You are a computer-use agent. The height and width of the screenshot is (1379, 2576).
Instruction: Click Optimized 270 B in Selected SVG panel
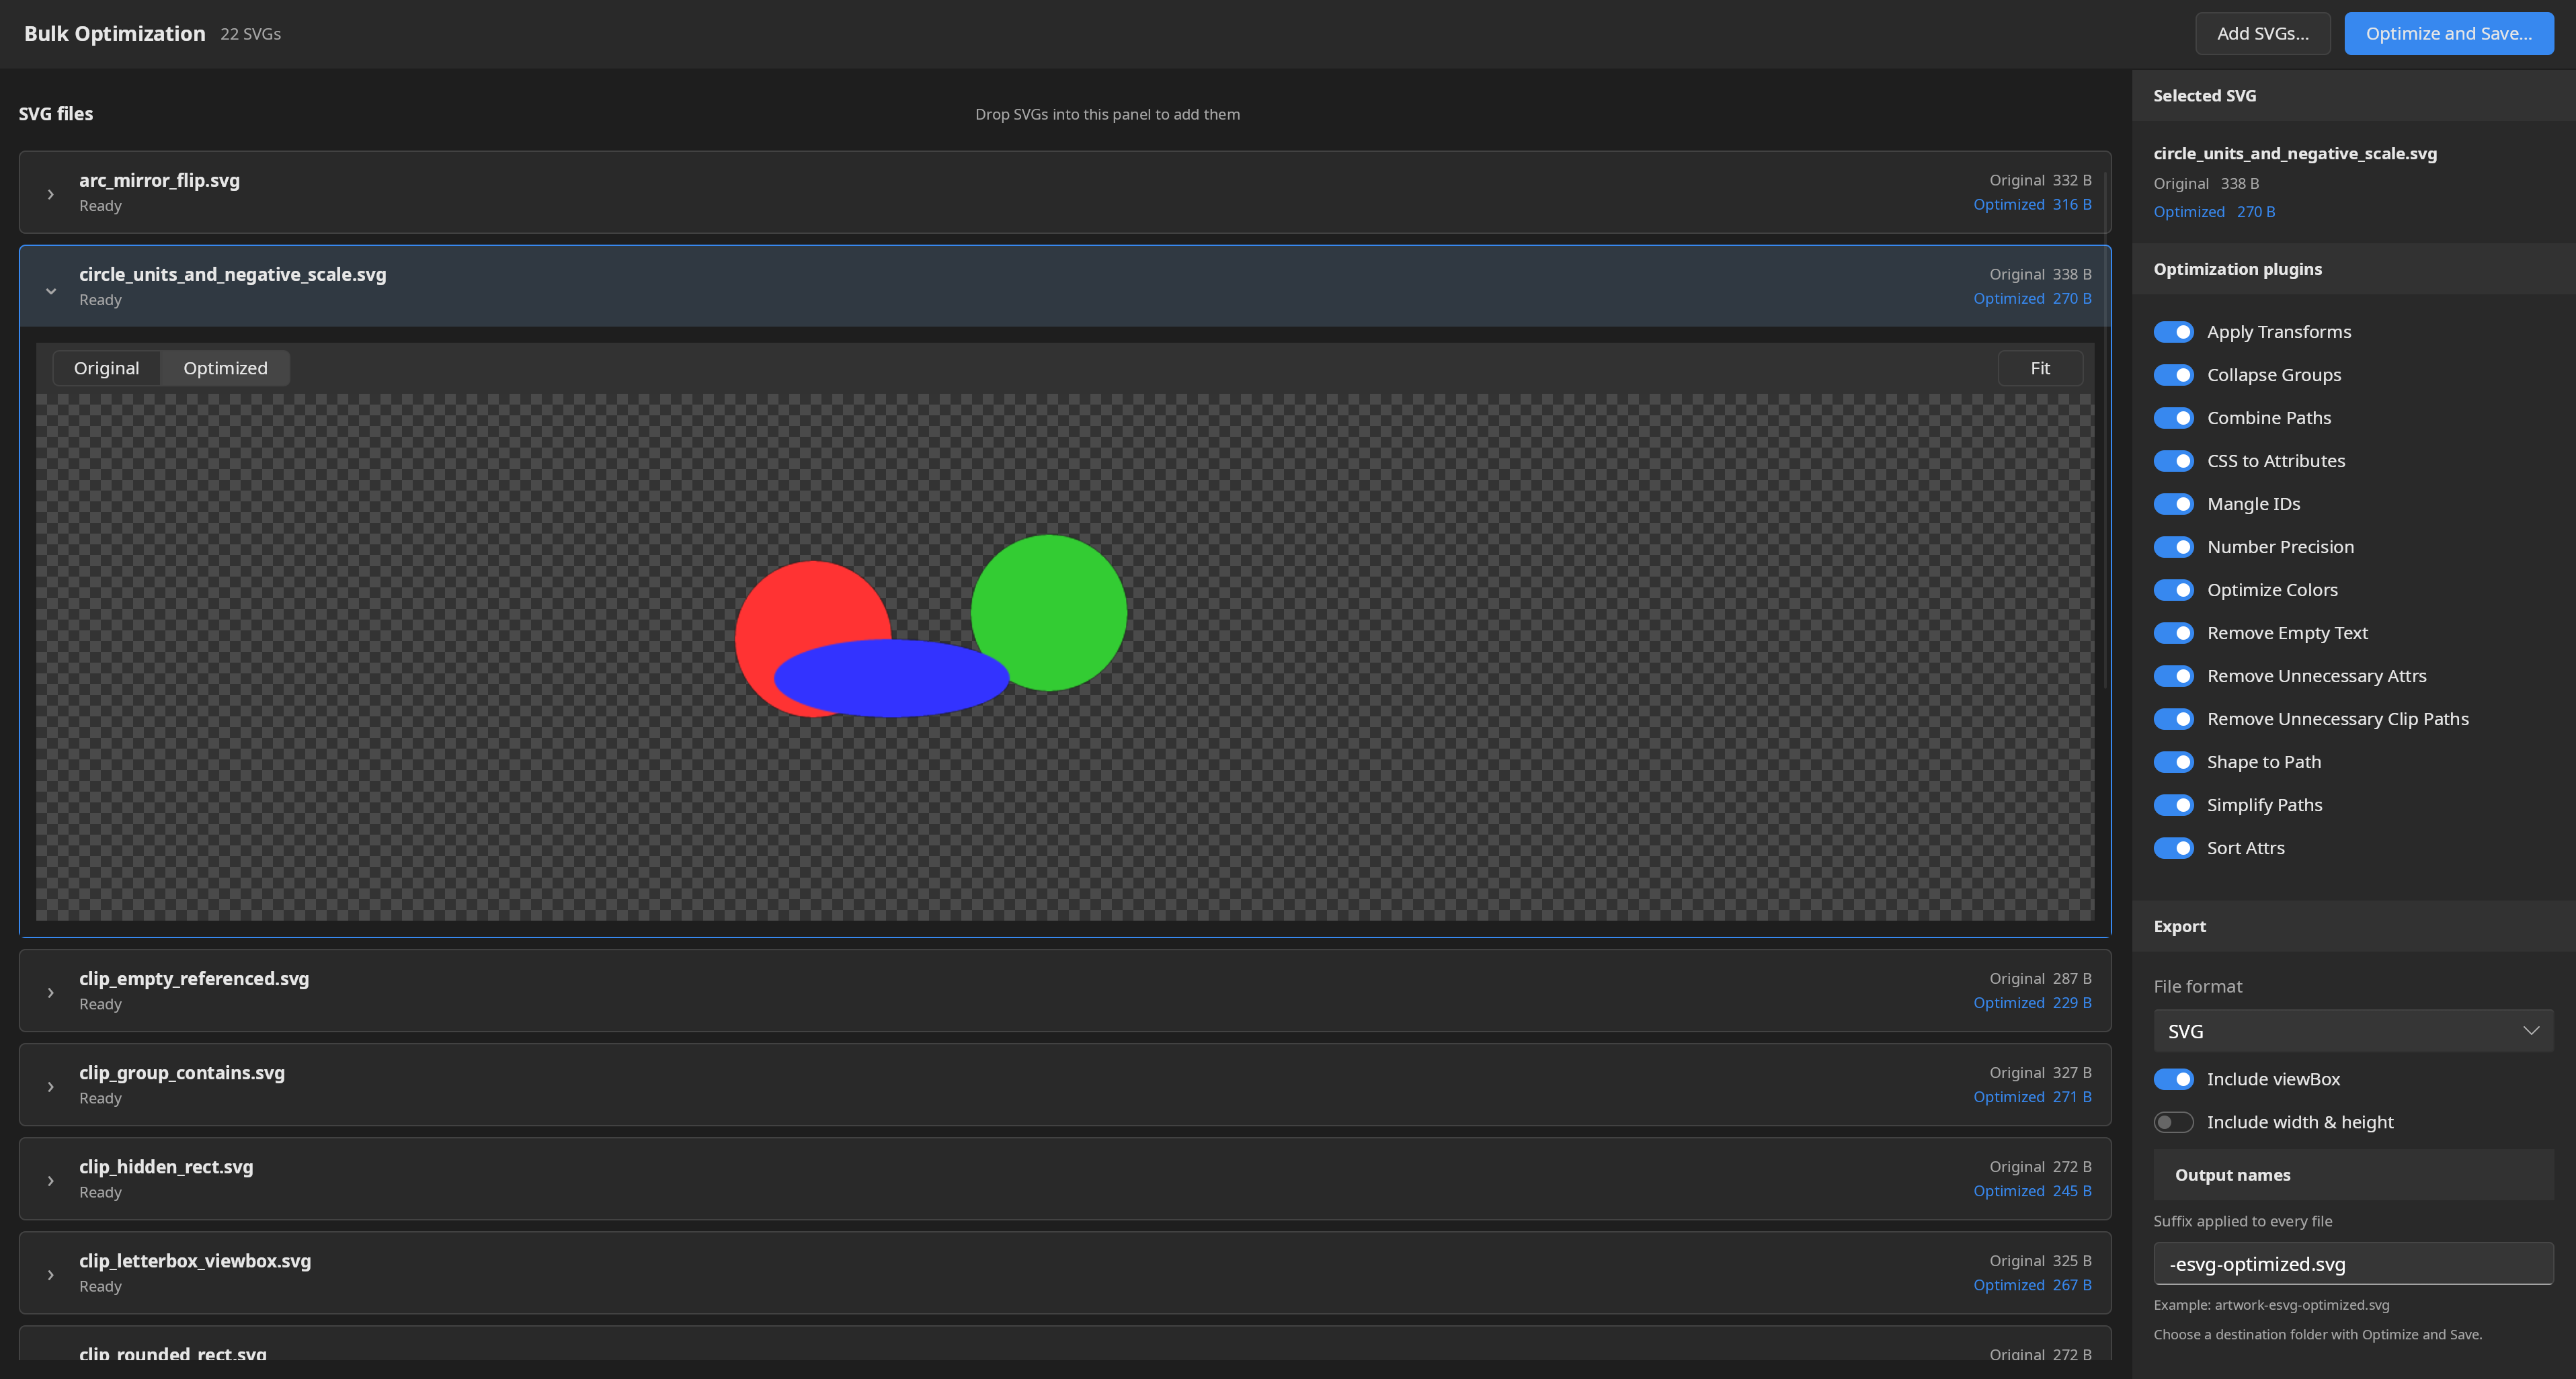point(2214,211)
